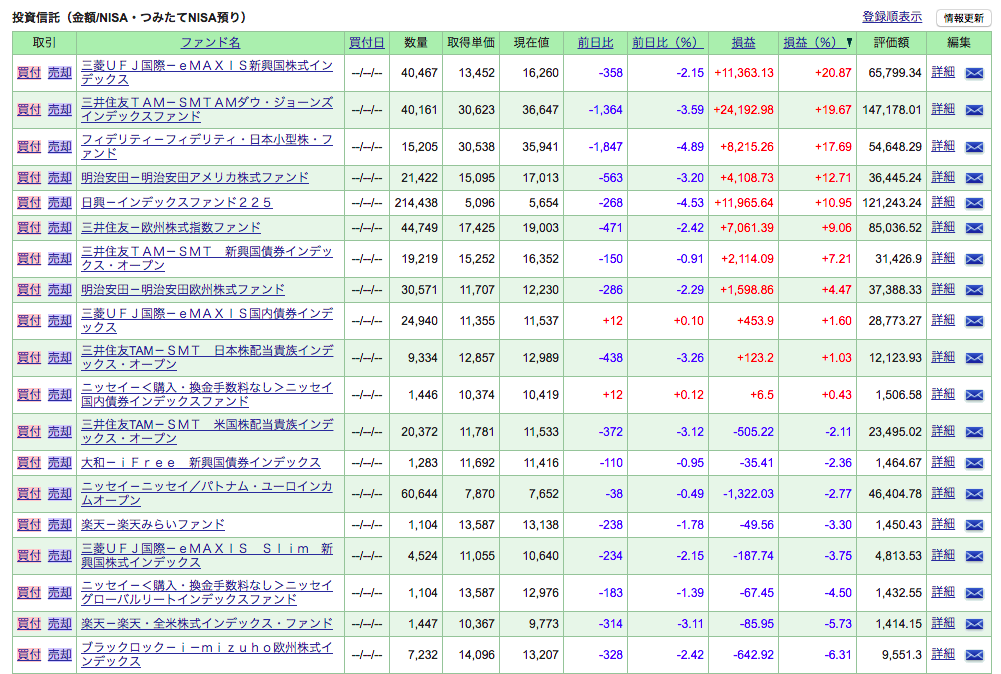
Task: Click 売却 for 日興－インデックスファンド225
Action: pyautogui.click(x=60, y=203)
